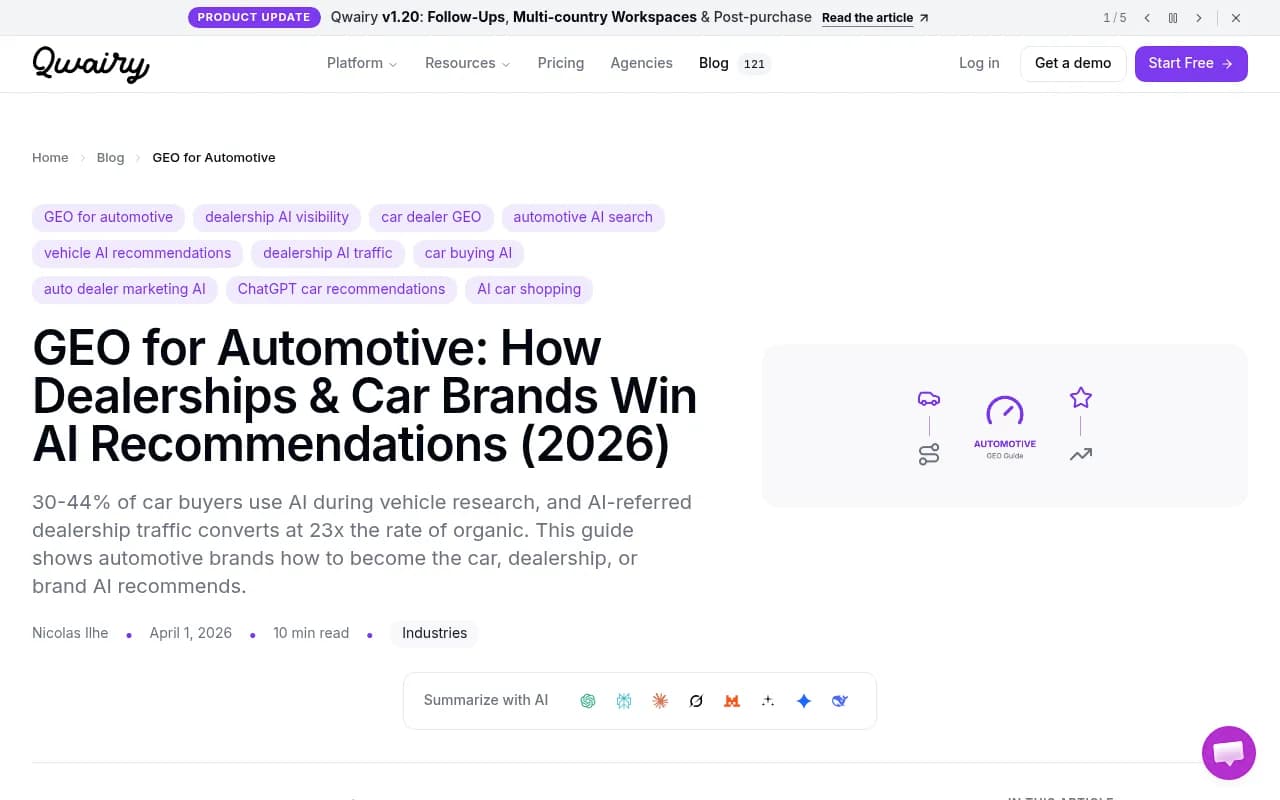The height and width of the screenshot is (800, 1280).
Task: Open the Blog nav item
Action: pos(714,63)
